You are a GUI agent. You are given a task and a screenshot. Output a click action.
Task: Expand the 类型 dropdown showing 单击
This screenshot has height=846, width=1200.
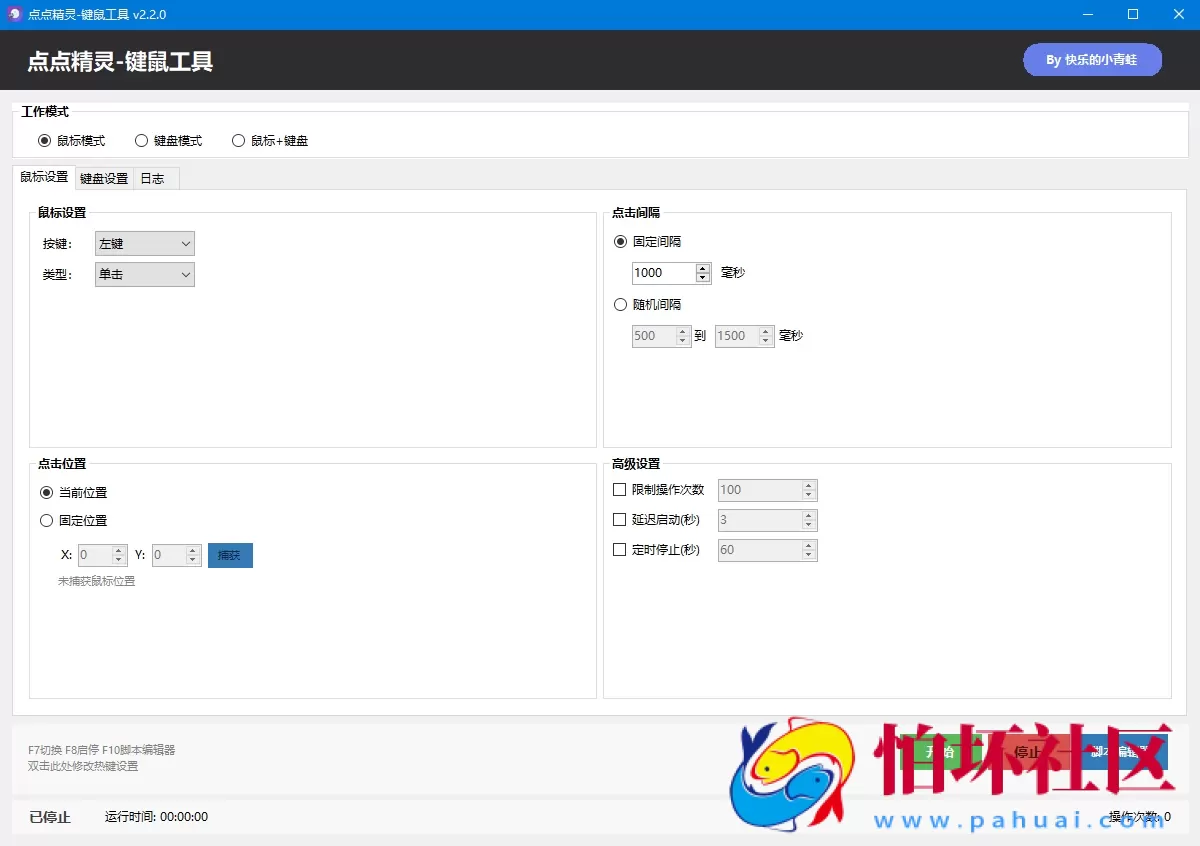point(145,274)
